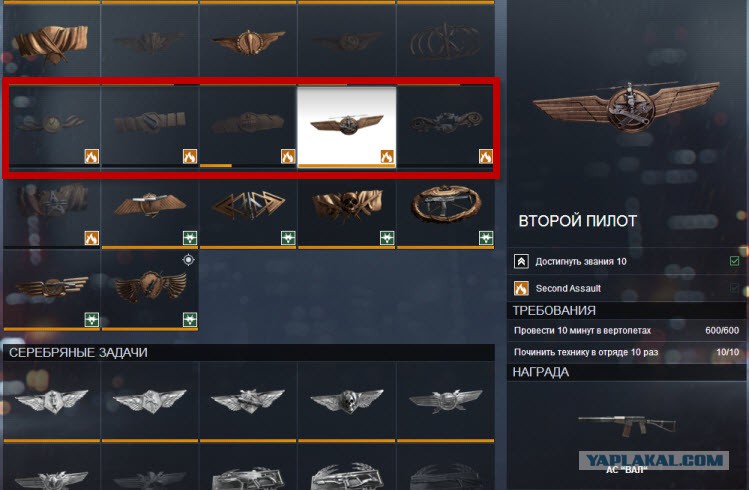This screenshot has width=749, height=490.
Task: Click the green jet icon on the gun ring badge
Action: (485, 237)
